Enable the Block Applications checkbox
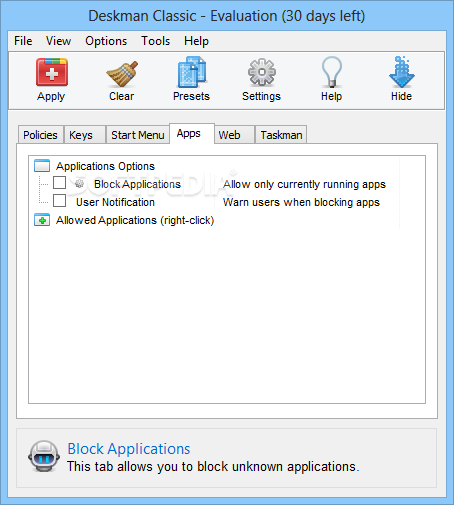Screen dimensions: 454x505 pos(59,183)
